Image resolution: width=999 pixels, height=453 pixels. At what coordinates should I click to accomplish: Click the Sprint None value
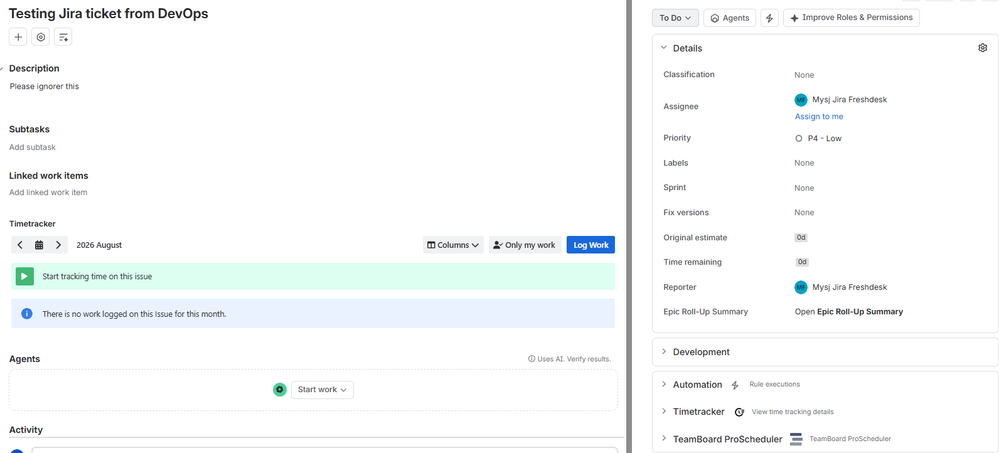tap(804, 188)
